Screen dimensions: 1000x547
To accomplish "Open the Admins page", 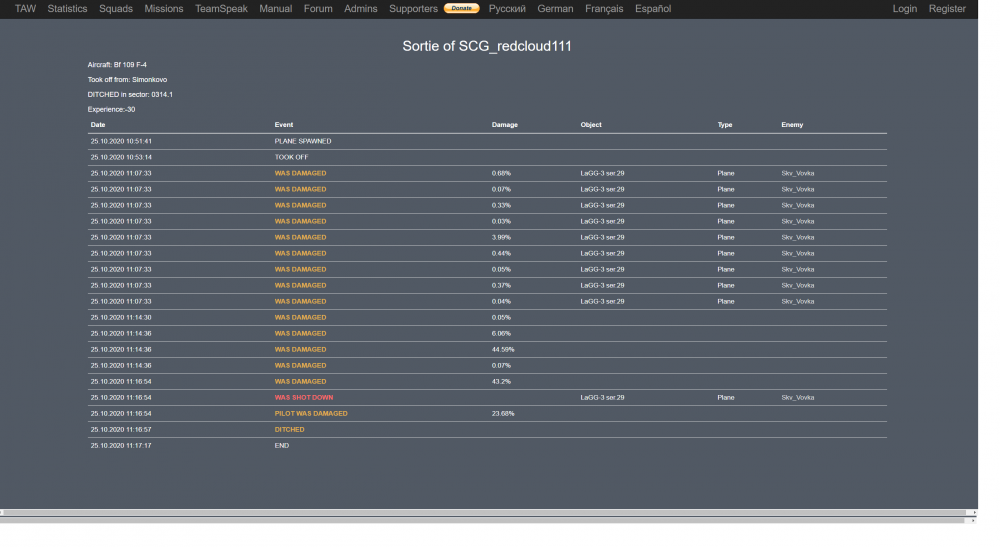I will pyautogui.click(x=361, y=9).
